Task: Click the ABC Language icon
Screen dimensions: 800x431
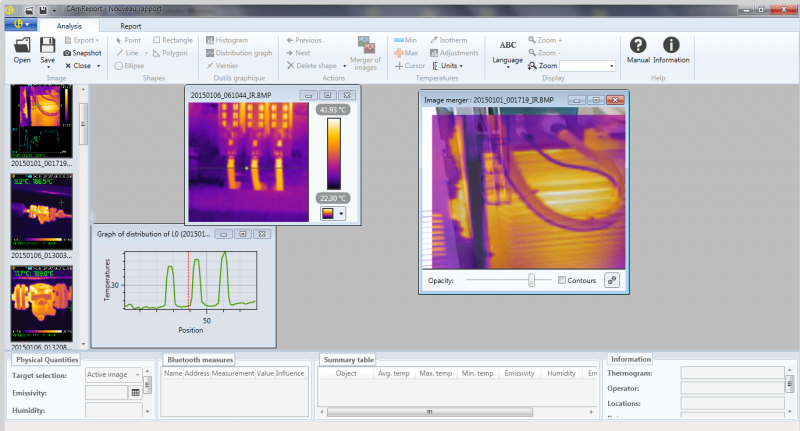Action: pyautogui.click(x=508, y=45)
